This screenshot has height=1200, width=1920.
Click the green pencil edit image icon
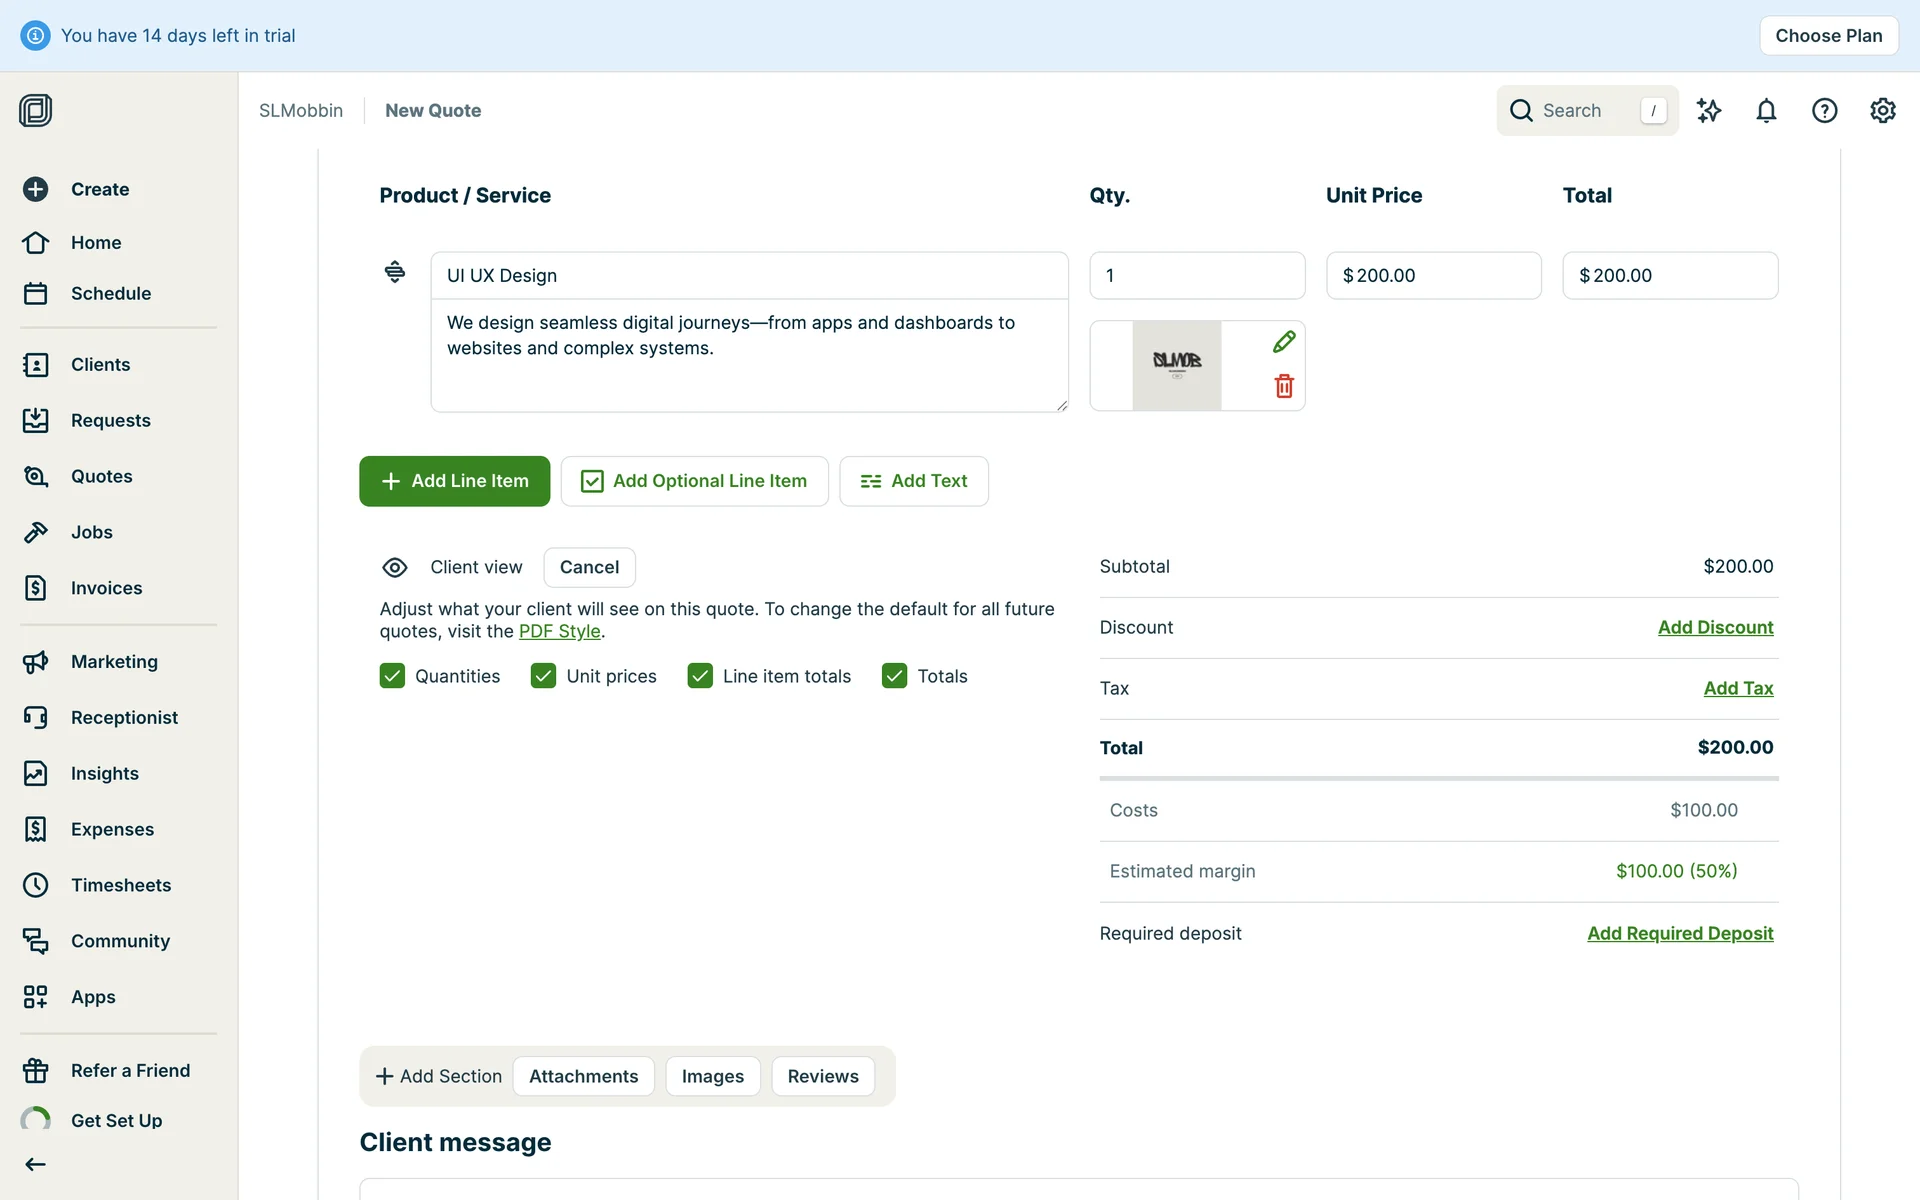tap(1284, 342)
